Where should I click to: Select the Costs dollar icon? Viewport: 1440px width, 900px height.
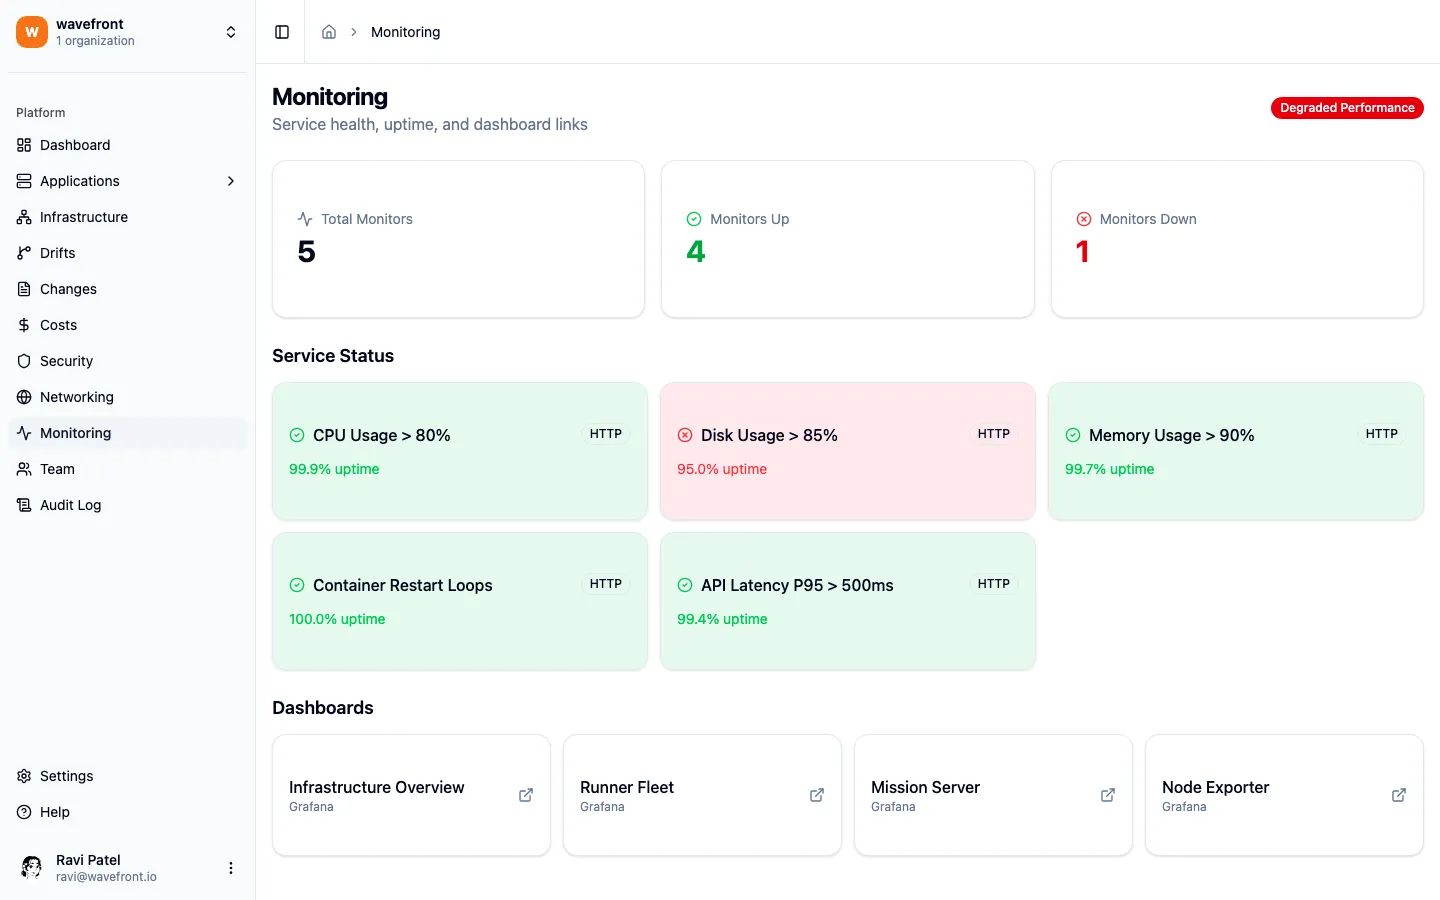coord(22,325)
